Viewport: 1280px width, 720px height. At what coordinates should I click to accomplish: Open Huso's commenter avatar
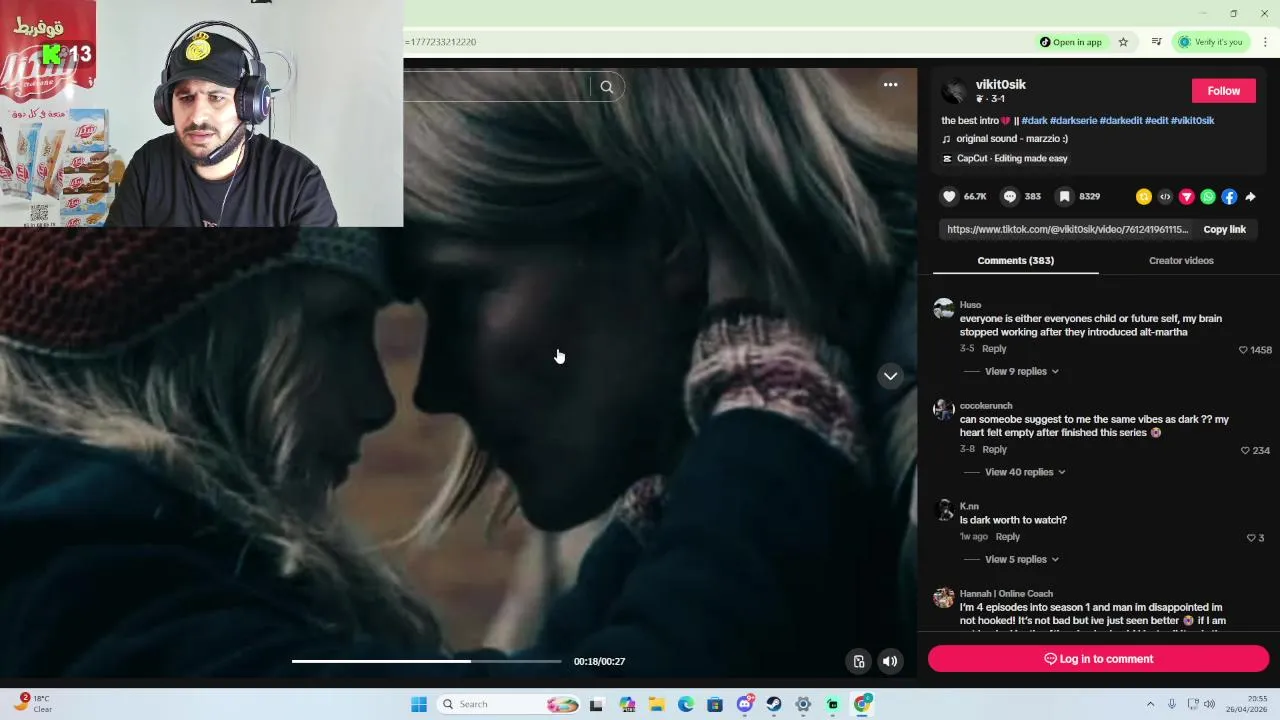(943, 308)
